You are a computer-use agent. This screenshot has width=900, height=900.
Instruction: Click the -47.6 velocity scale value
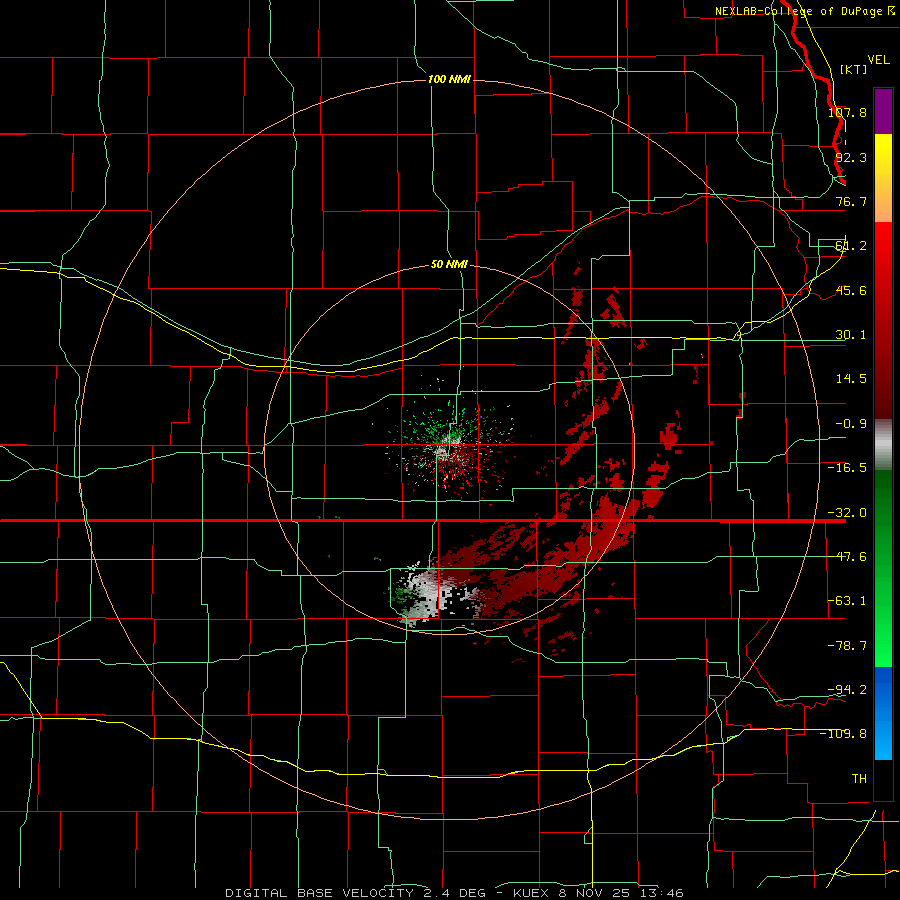847,557
